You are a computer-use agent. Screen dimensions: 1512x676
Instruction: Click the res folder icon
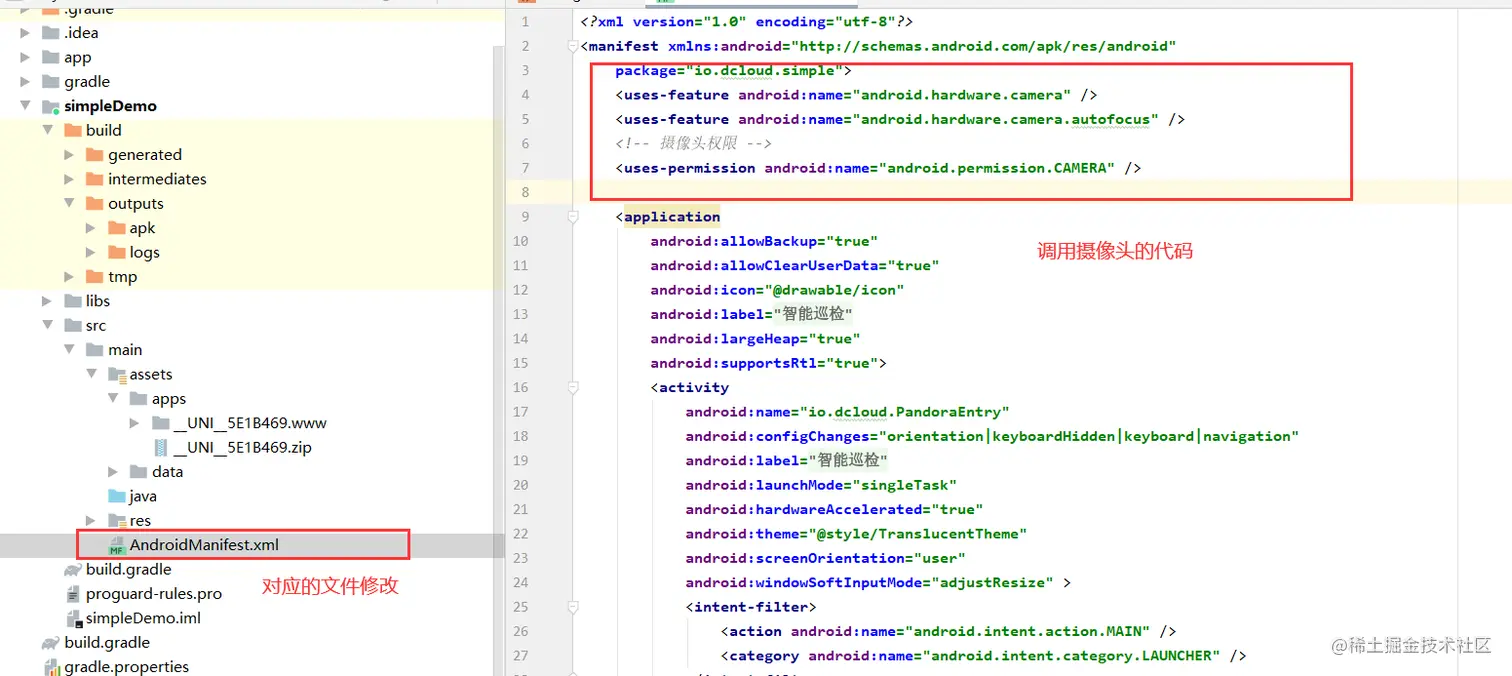click(117, 520)
